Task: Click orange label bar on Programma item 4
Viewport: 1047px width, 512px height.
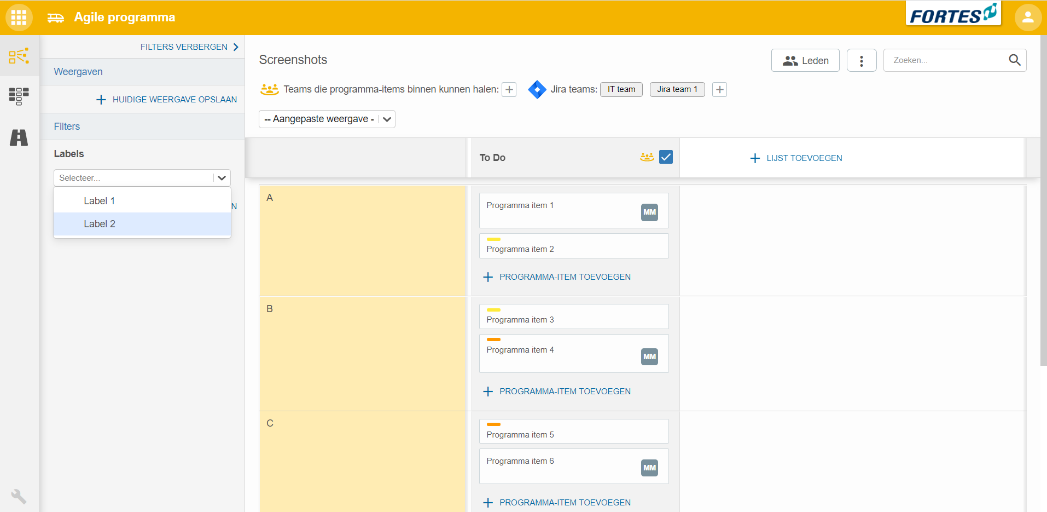Action: point(493,340)
